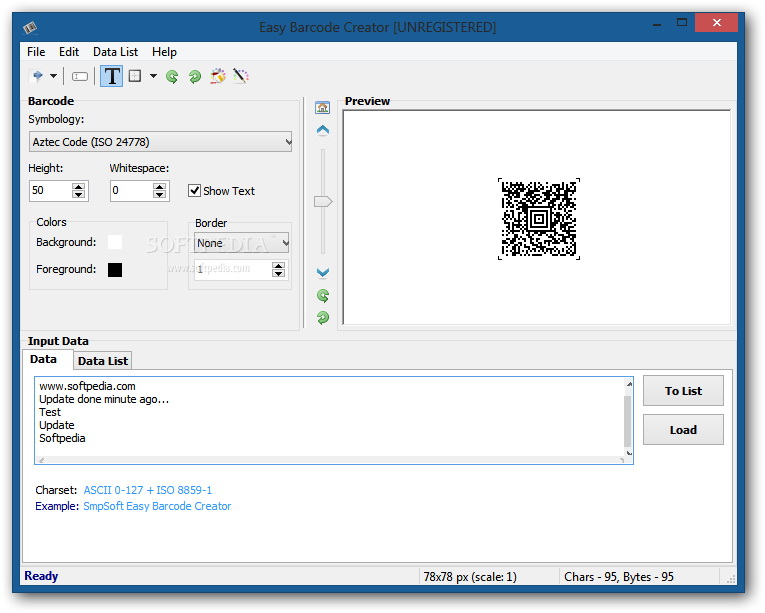Open the Border dropdown set to None
This screenshot has width=765, height=613.
[x=242, y=243]
